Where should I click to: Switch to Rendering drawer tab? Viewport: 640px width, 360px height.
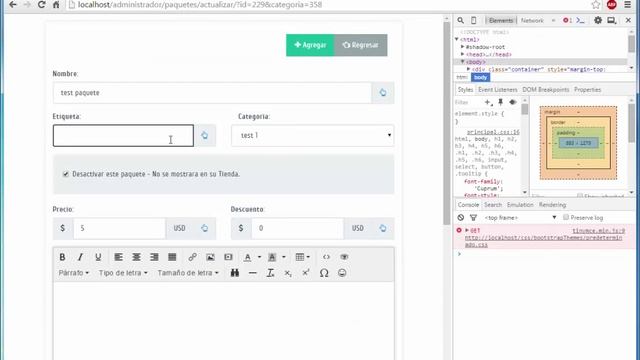(552, 205)
